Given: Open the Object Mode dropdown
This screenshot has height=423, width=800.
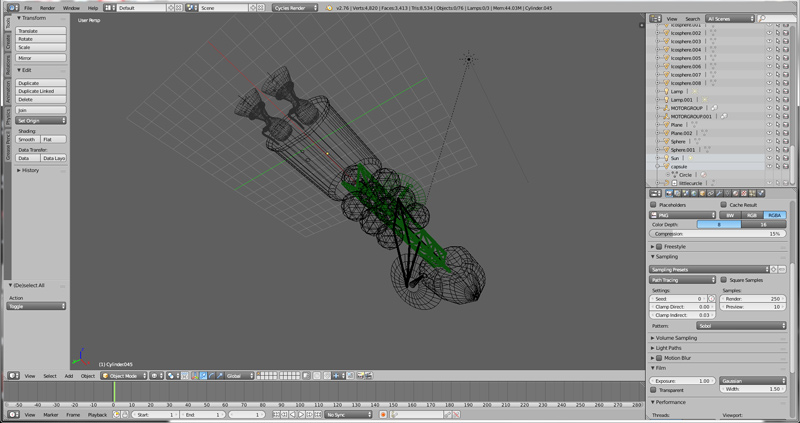Looking at the screenshot, I should pyautogui.click(x=123, y=376).
